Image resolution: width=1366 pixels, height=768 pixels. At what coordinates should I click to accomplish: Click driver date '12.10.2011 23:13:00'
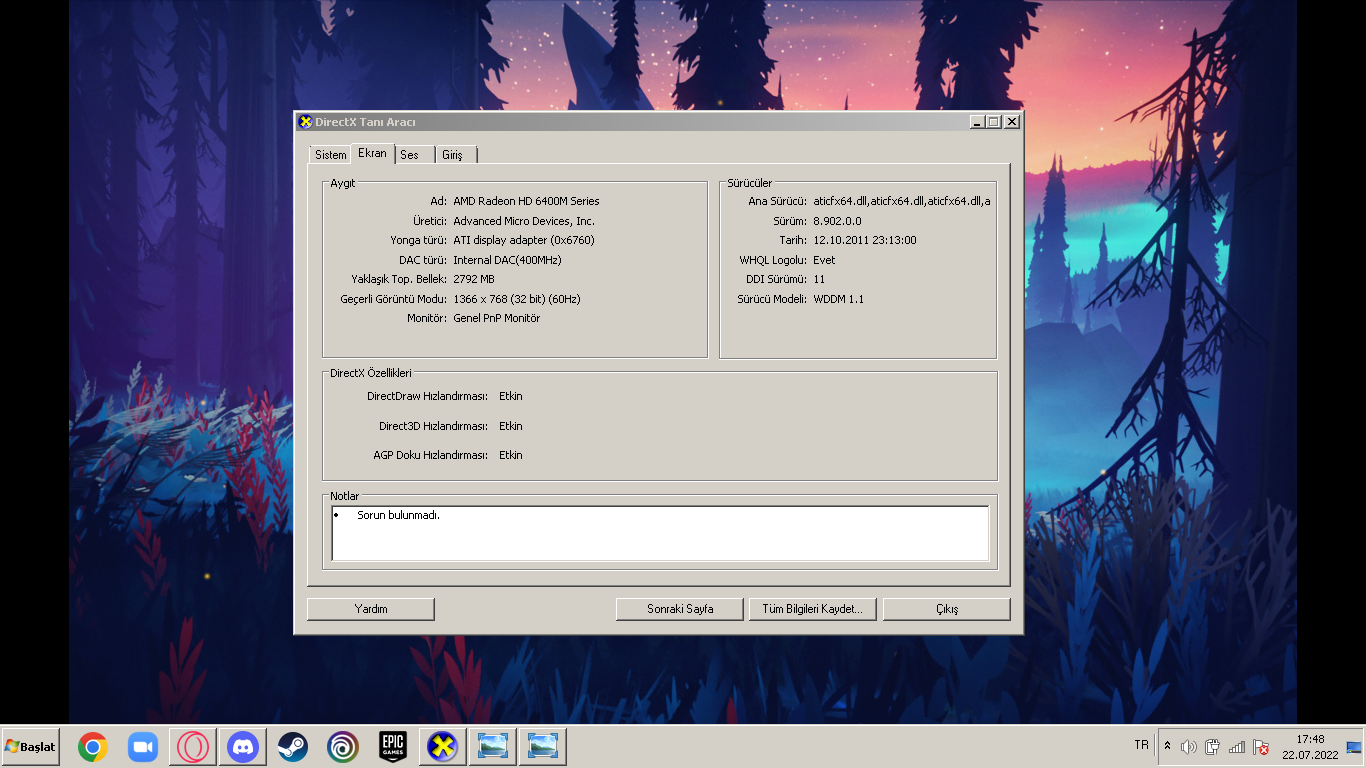(x=865, y=240)
